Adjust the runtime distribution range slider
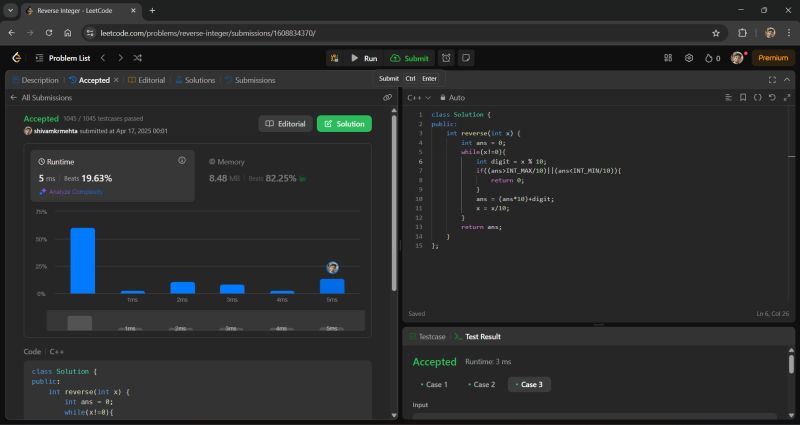The image size is (800, 425). coord(206,321)
